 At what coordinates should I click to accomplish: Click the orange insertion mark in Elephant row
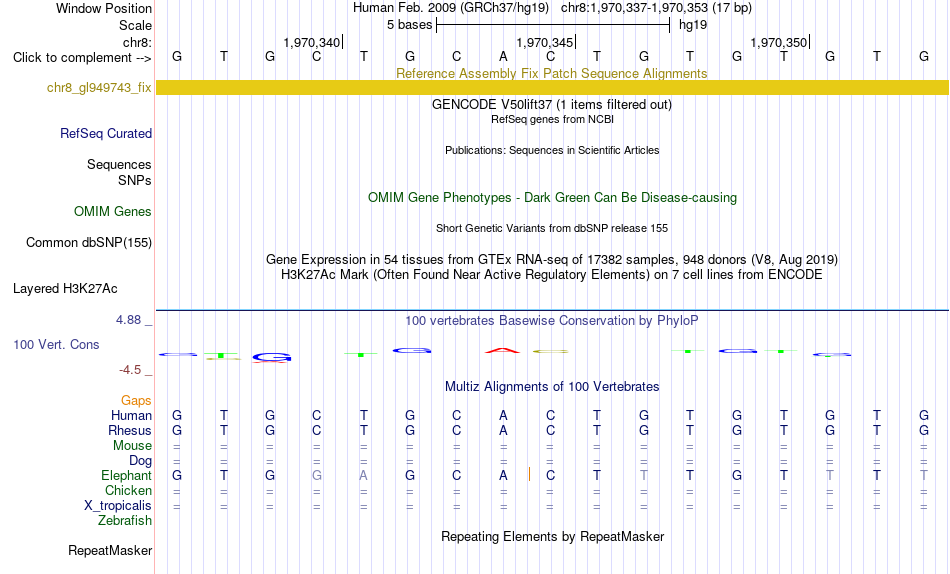529,475
